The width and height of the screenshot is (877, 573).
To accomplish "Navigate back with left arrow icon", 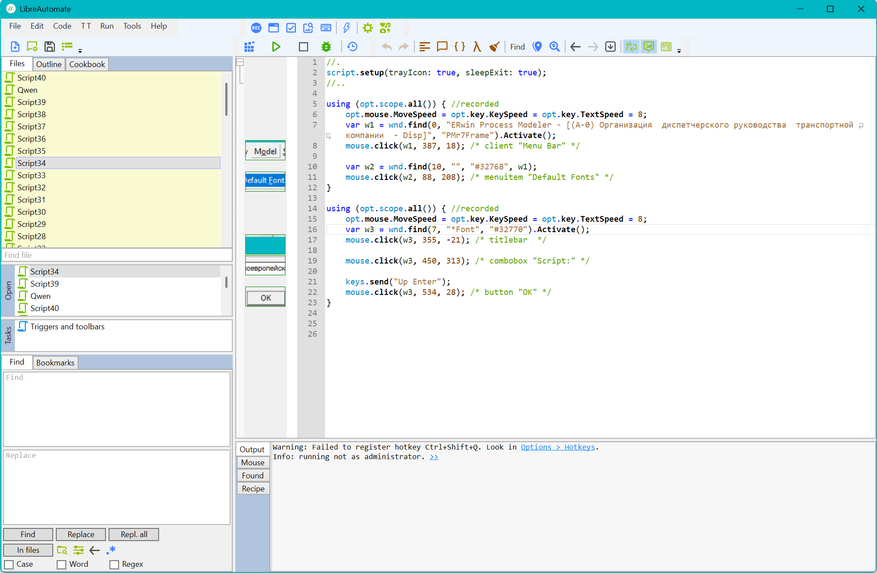I will point(576,46).
